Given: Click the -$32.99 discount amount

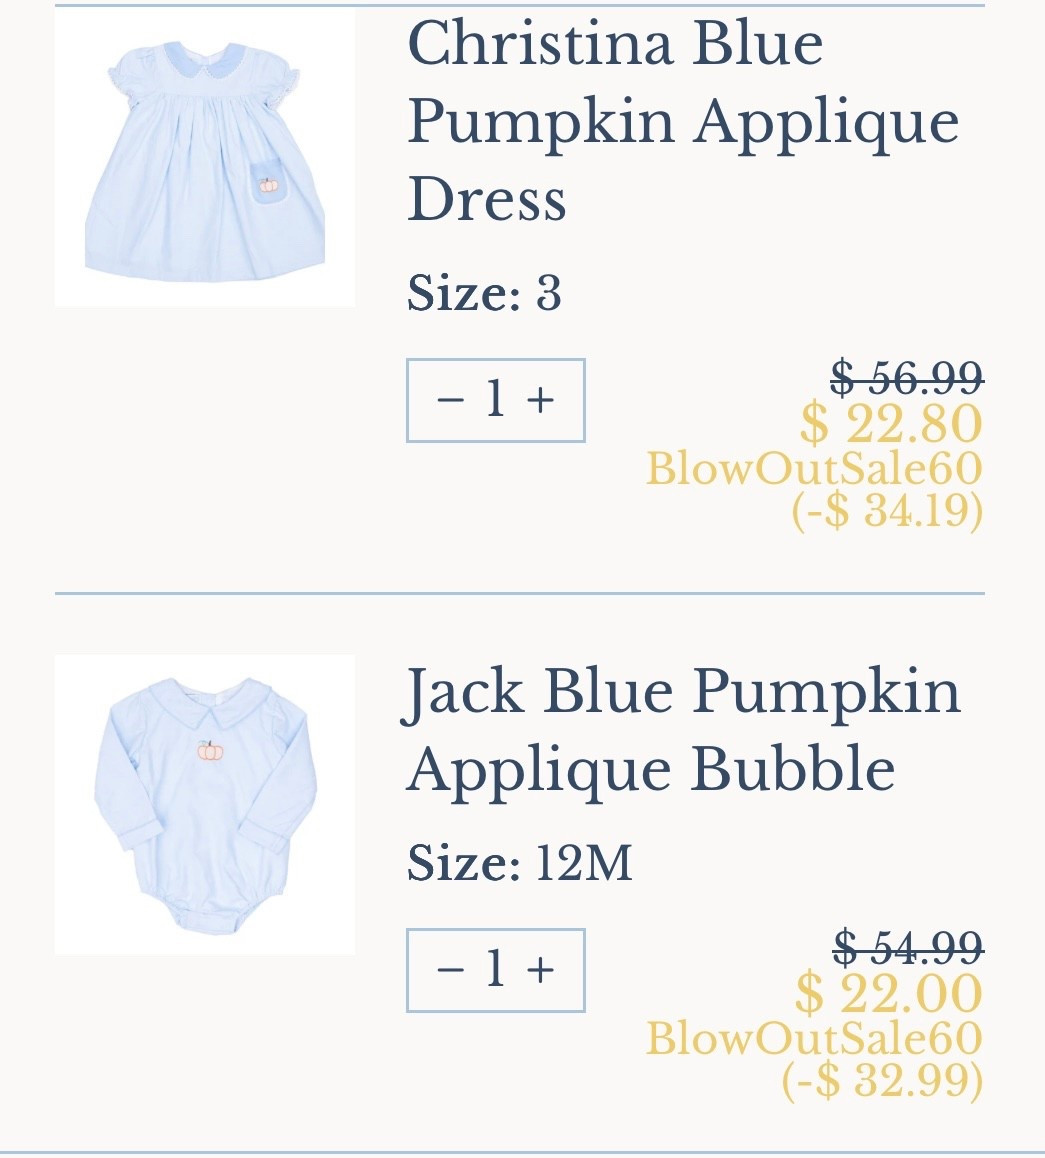Looking at the screenshot, I should point(882,1080).
